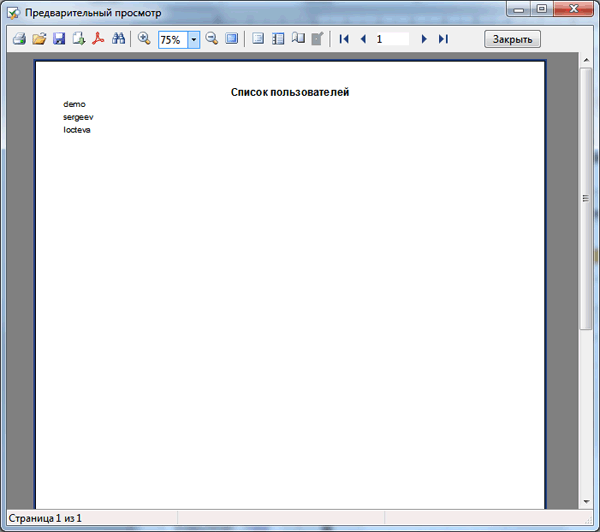Toggle the page thumbnails icon
This screenshot has width=600, height=532.
point(278,39)
